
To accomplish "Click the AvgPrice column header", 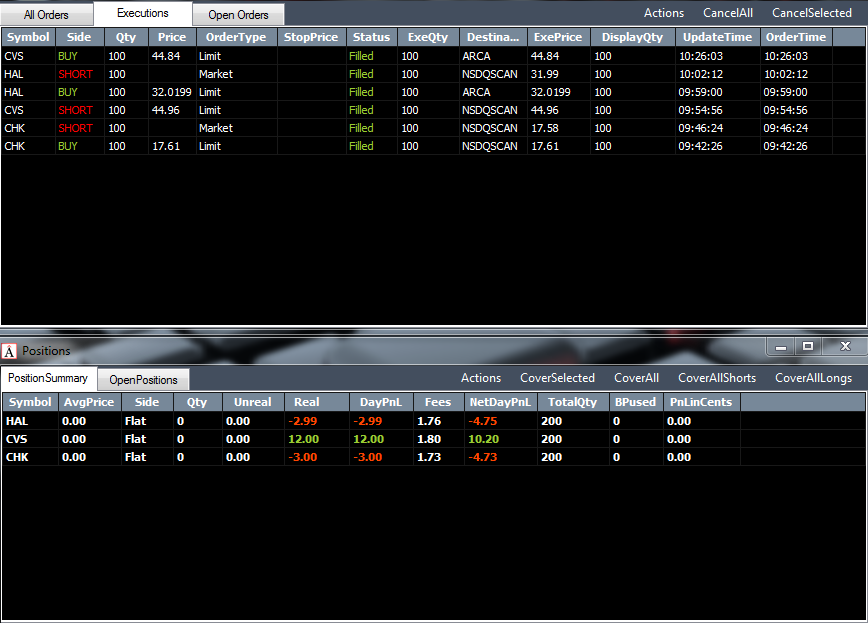I will coord(89,402).
